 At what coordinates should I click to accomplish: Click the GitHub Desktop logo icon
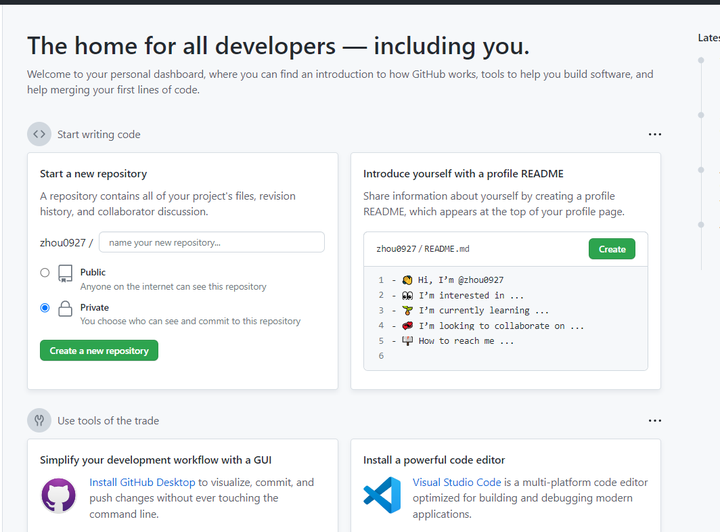click(58, 496)
